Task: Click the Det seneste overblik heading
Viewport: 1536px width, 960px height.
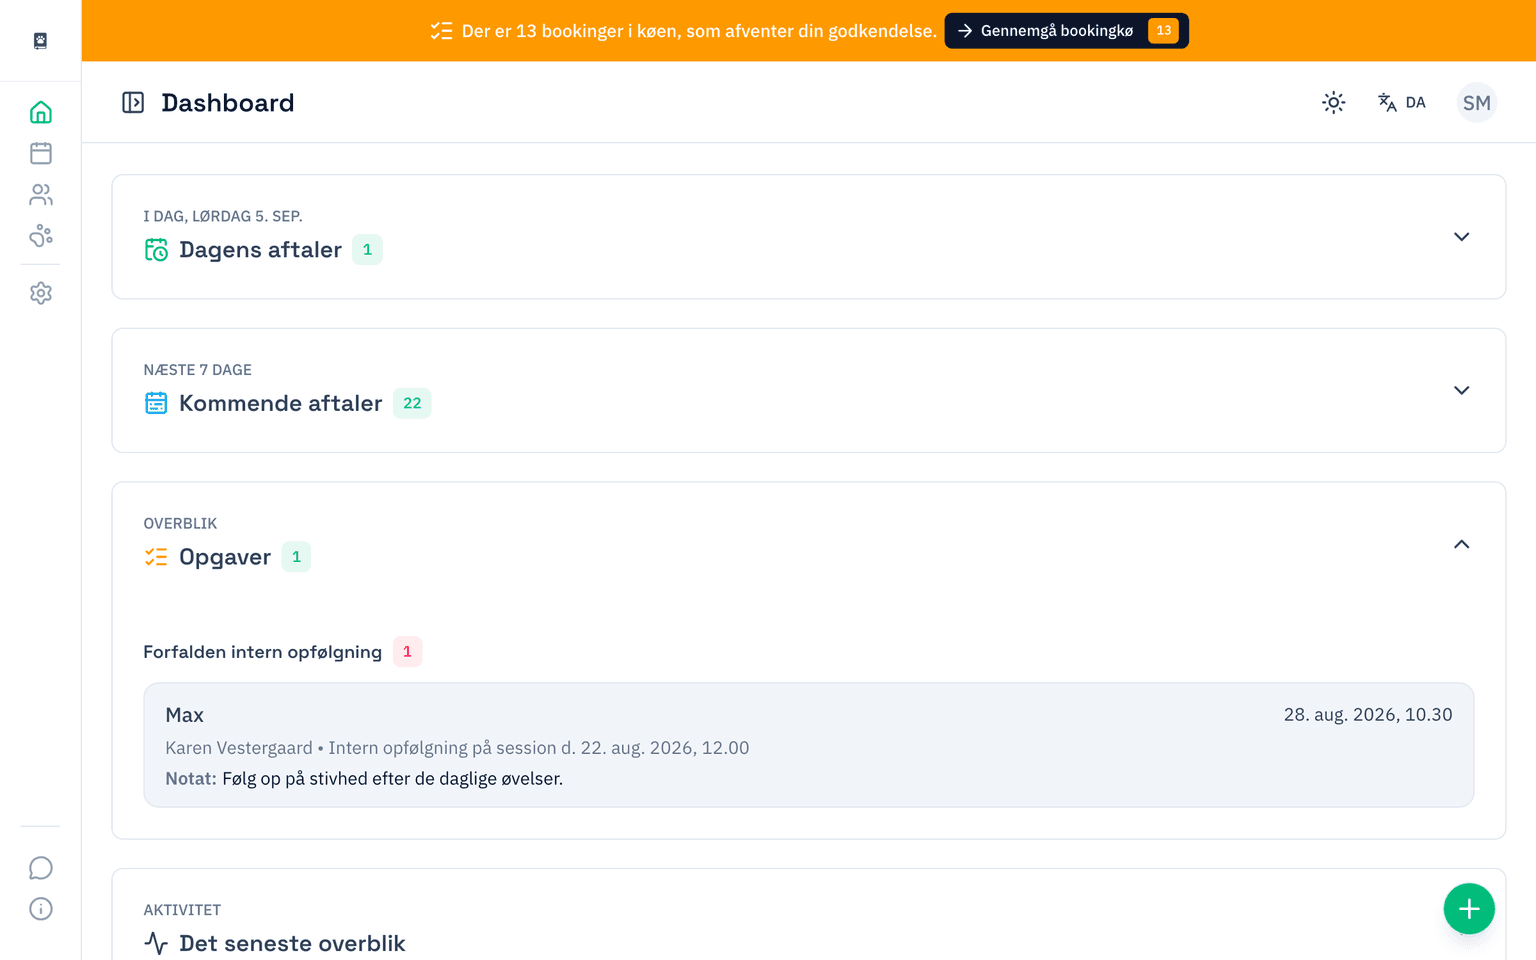Action: tap(292, 943)
